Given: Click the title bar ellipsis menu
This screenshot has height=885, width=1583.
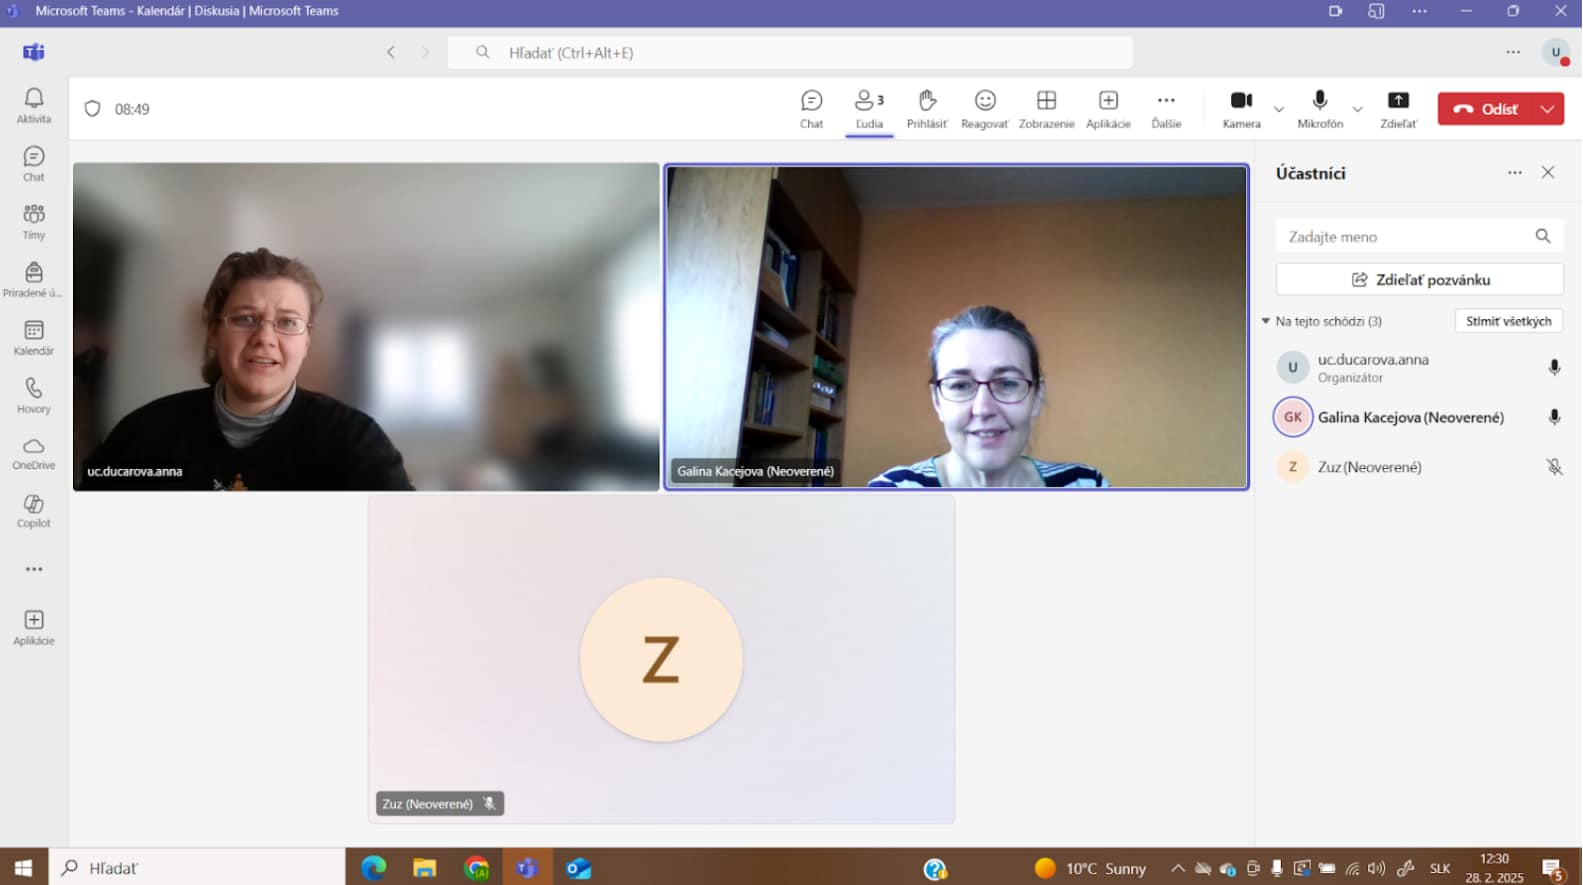Looking at the screenshot, I should tap(1419, 11).
